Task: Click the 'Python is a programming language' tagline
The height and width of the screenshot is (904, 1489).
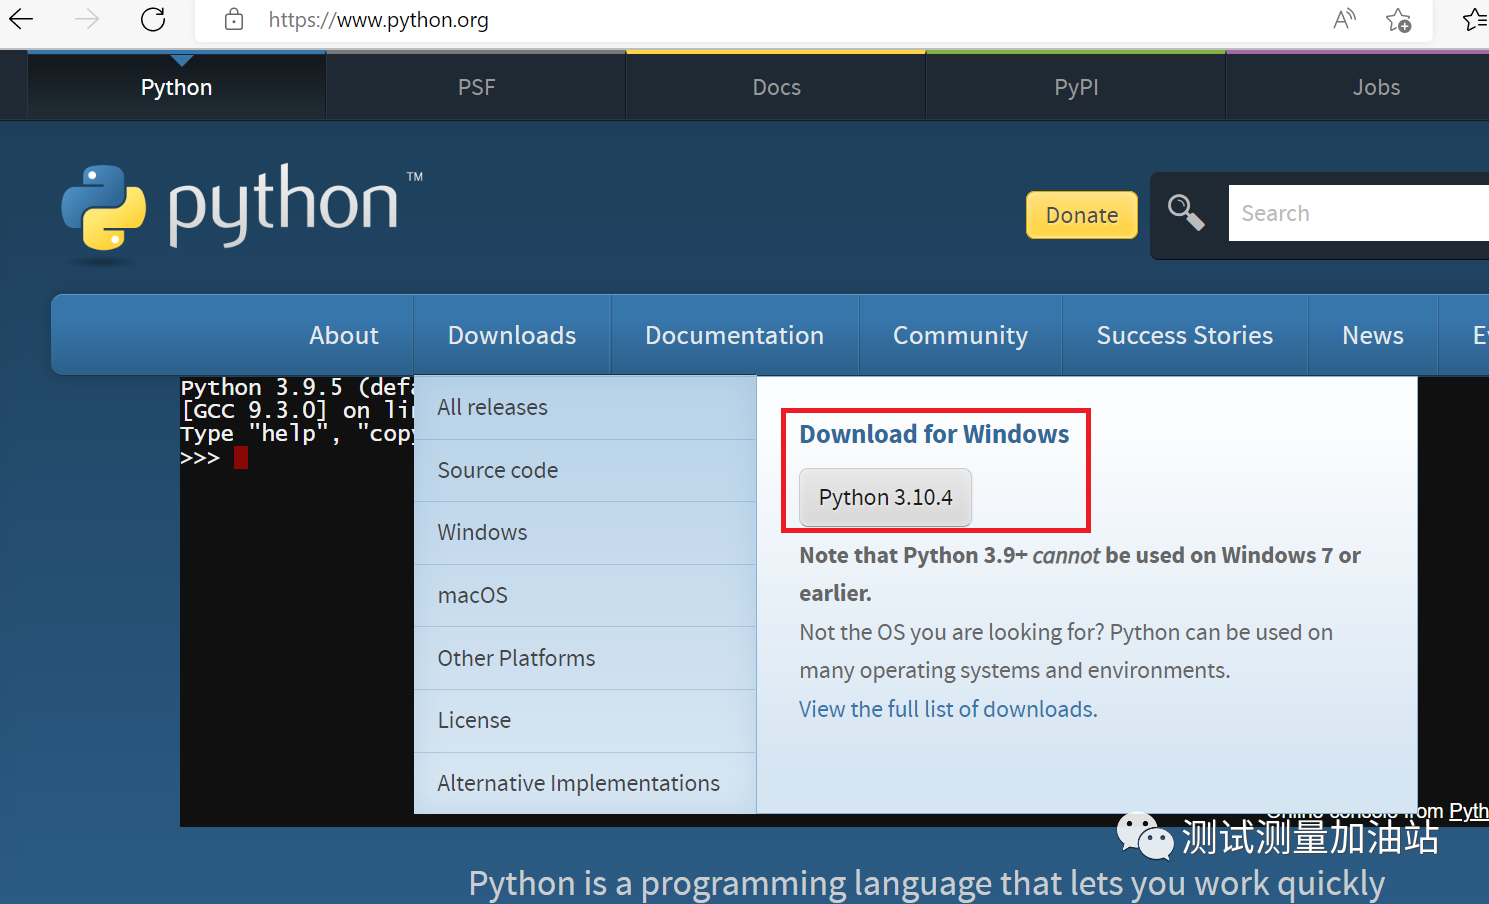Action: 926,884
